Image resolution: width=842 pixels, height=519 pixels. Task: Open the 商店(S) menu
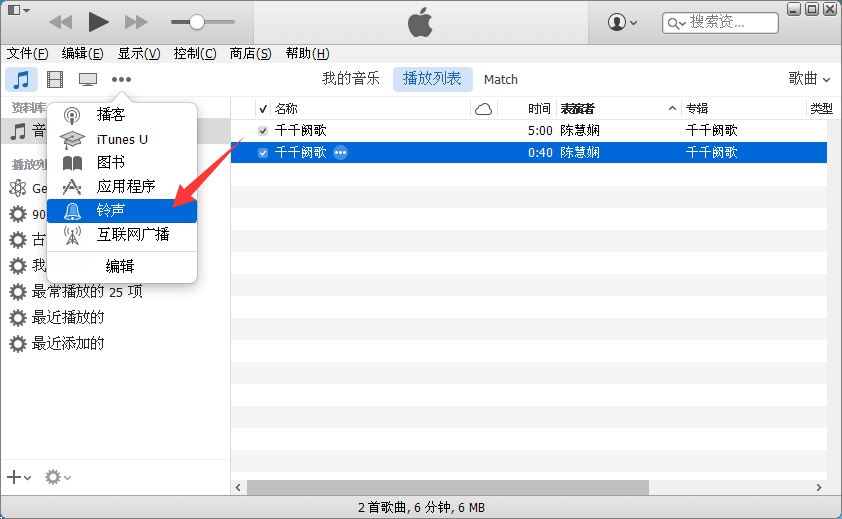(250, 53)
